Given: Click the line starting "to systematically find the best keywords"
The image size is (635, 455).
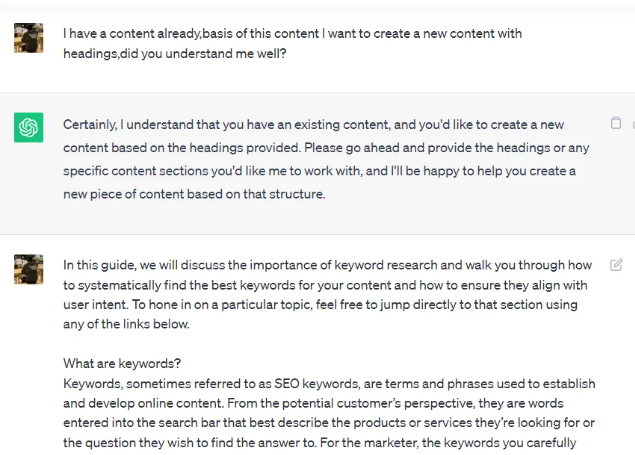Looking at the screenshot, I should point(325,285).
